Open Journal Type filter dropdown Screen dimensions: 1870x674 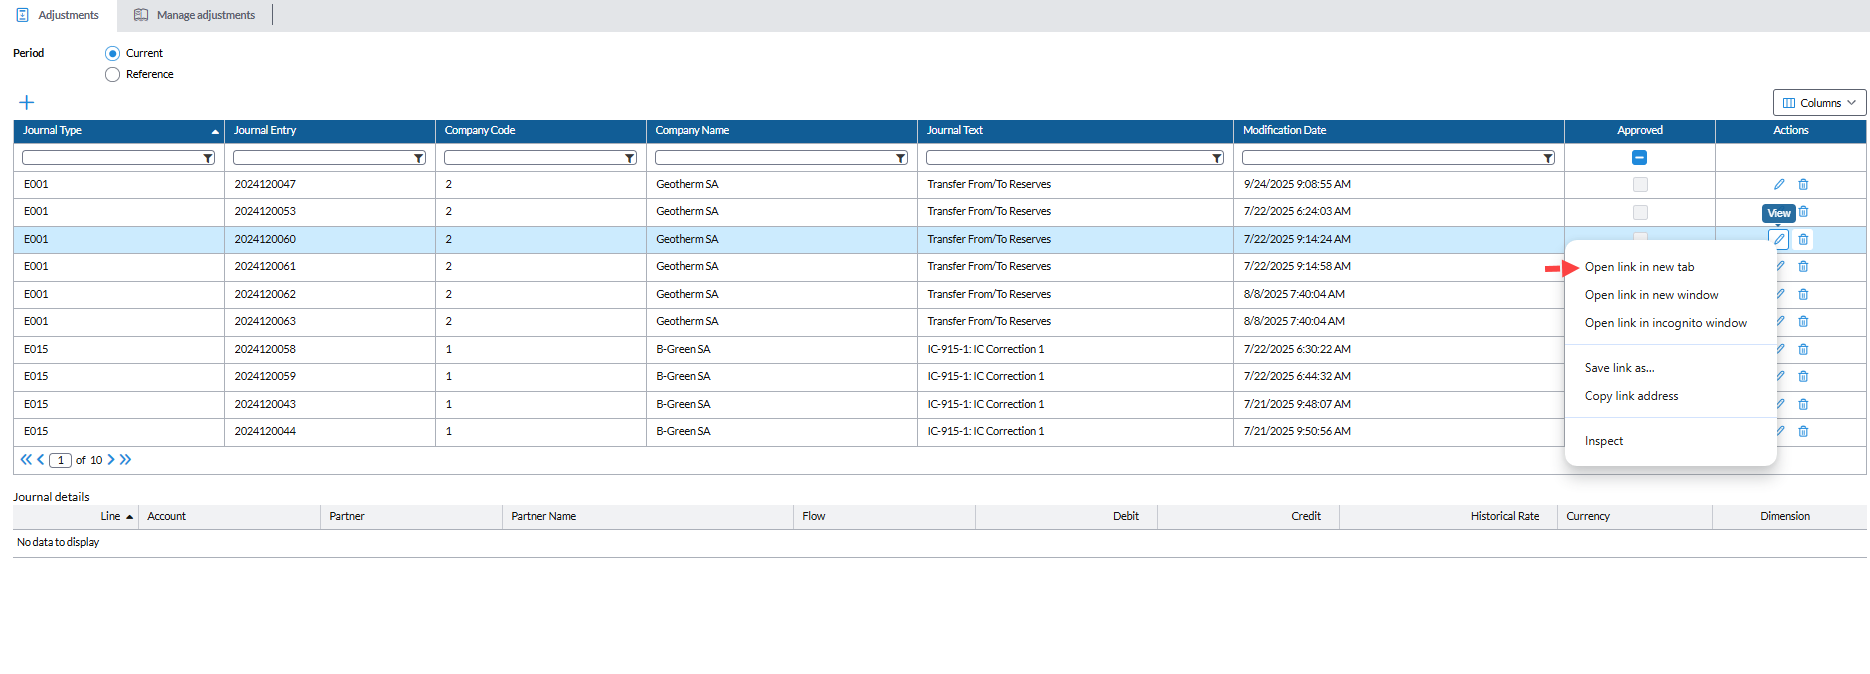pyautogui.click(x=208, y=158)
